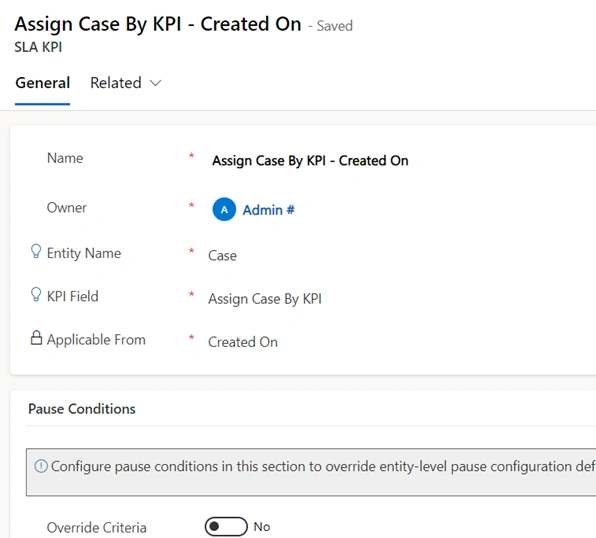Click the Name field value

[310, 160]
